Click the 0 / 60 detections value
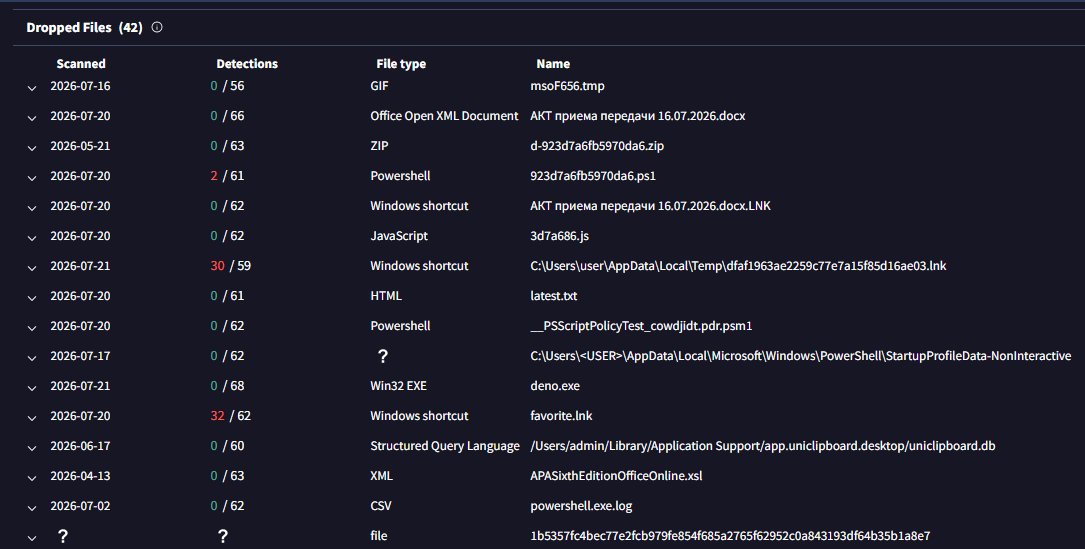The height and width of the screenshot is (549, 1085). coord(227,446)
